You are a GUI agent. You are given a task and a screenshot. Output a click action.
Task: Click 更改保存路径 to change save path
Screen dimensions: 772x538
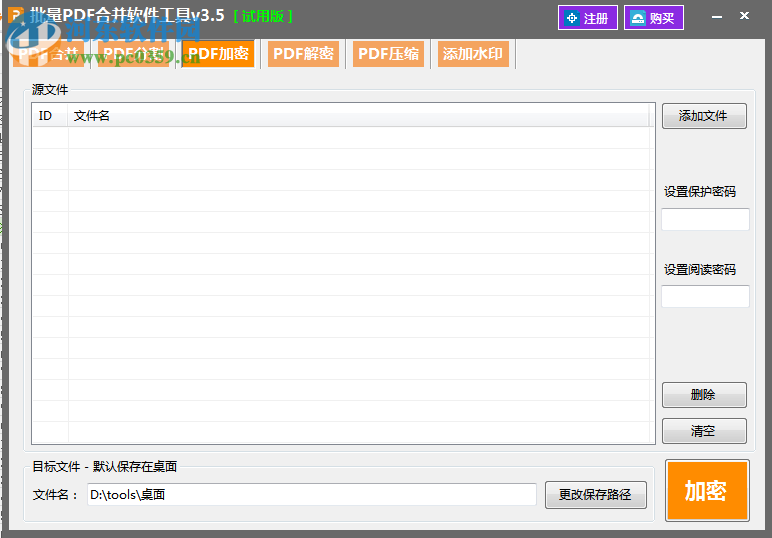(596, 495)
